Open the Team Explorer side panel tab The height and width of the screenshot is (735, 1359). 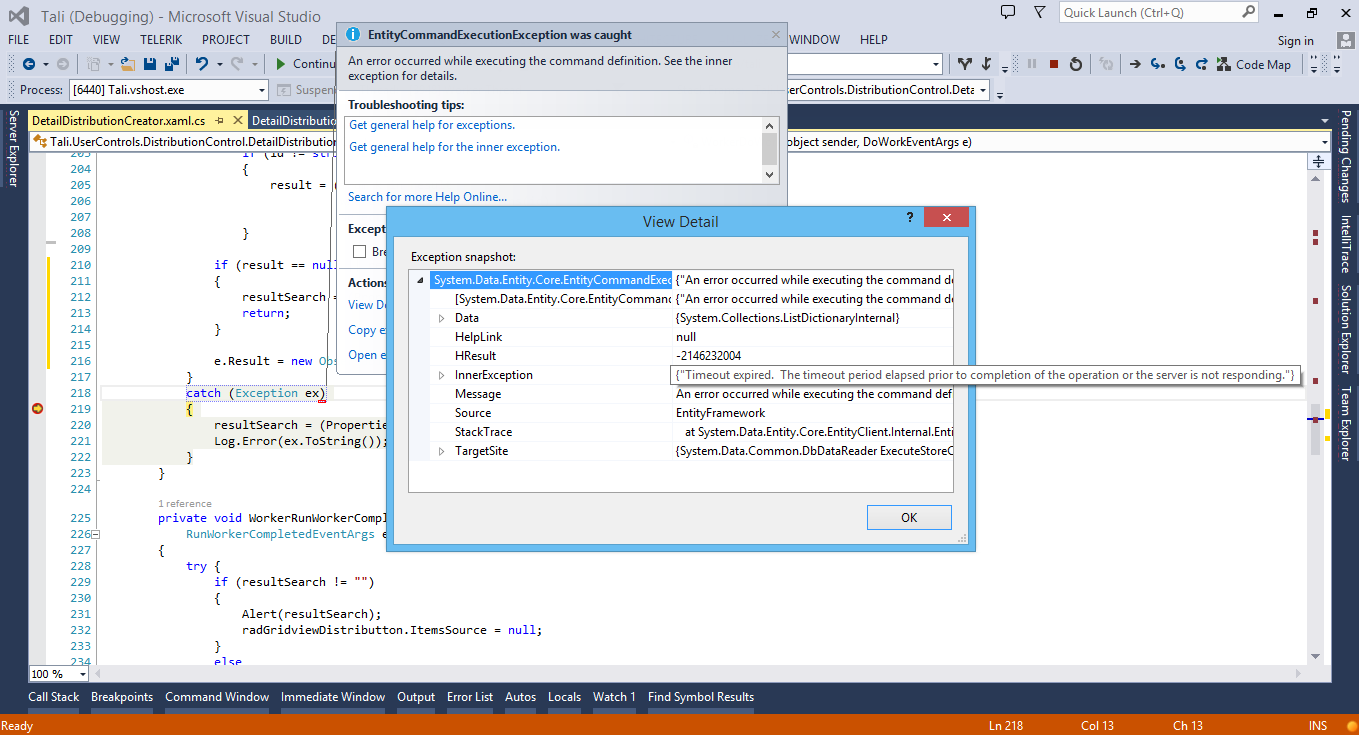point(1346,423)
